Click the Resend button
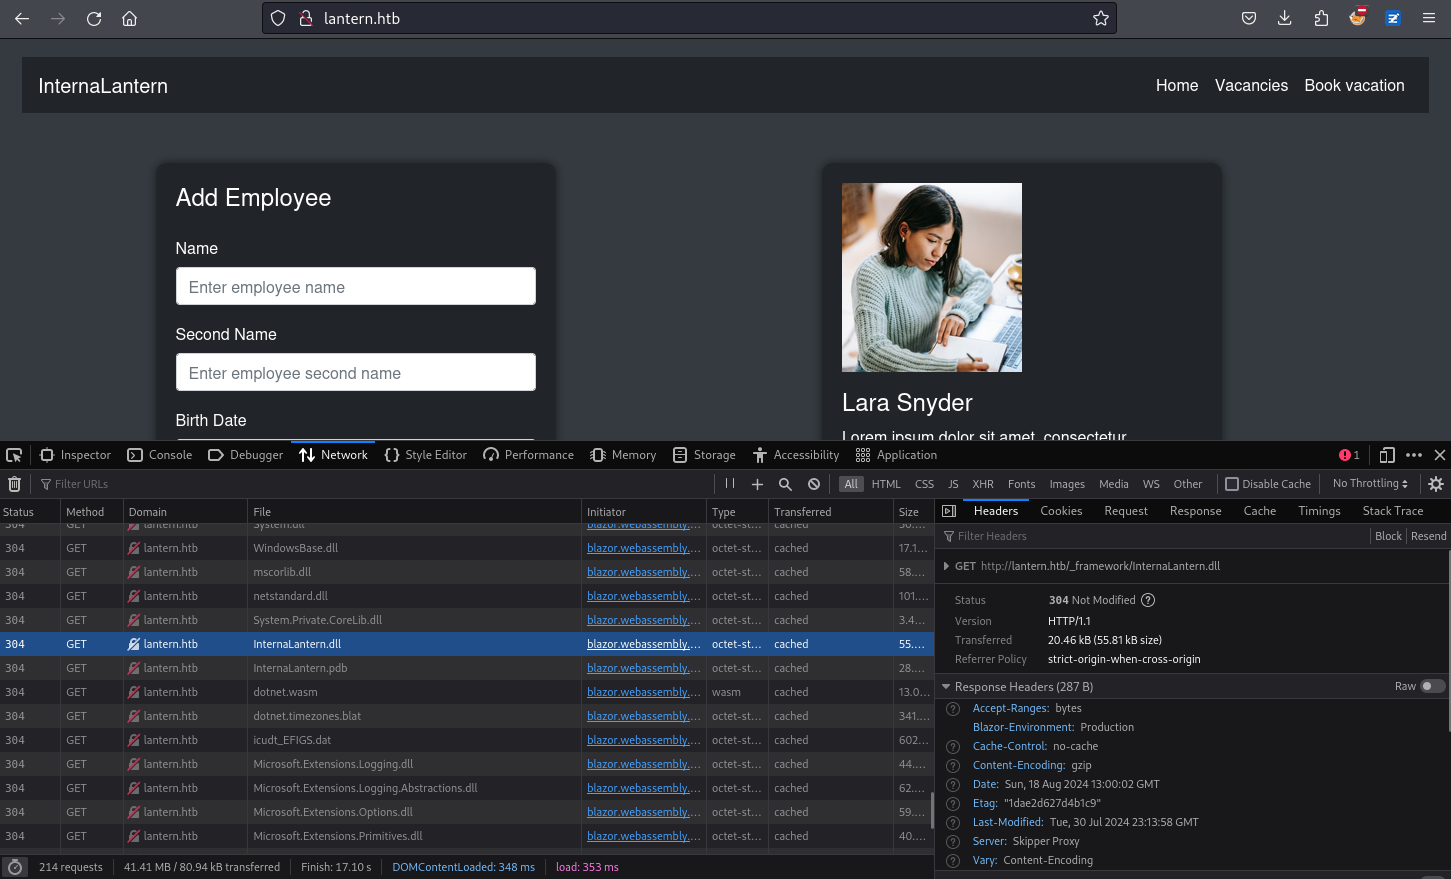1451x879 pixels. pos(1428,536)
